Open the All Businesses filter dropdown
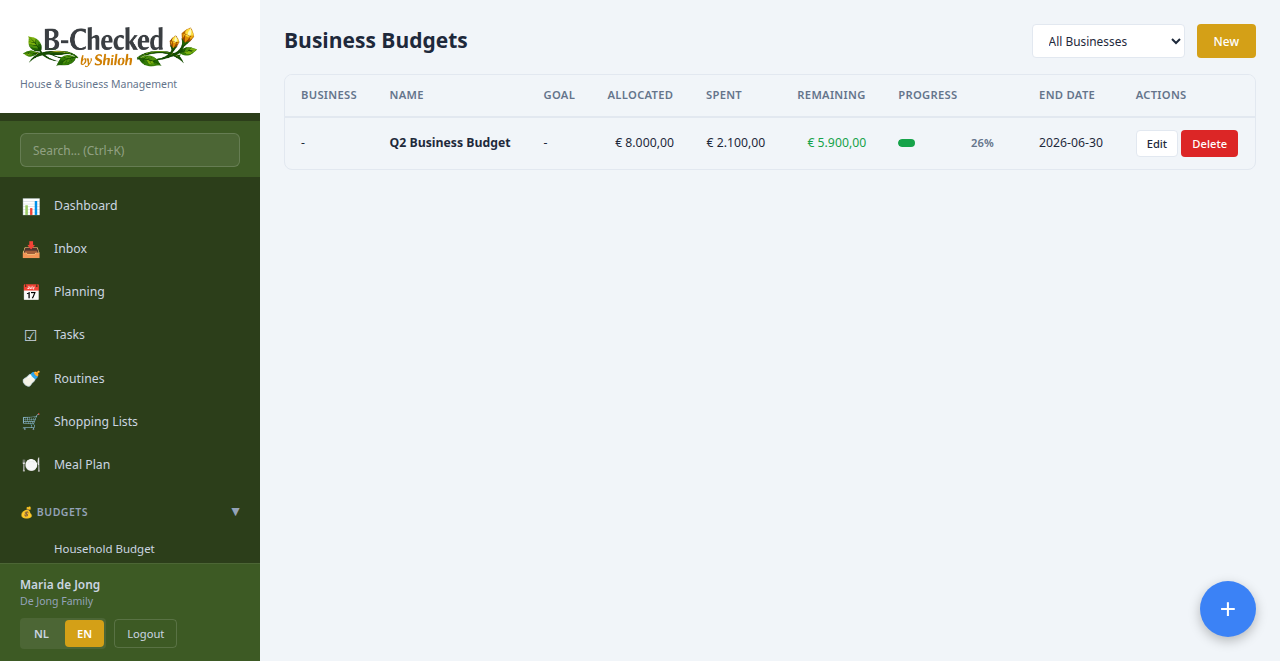This screenshot has width=1280, height=661. (1108, 41)
